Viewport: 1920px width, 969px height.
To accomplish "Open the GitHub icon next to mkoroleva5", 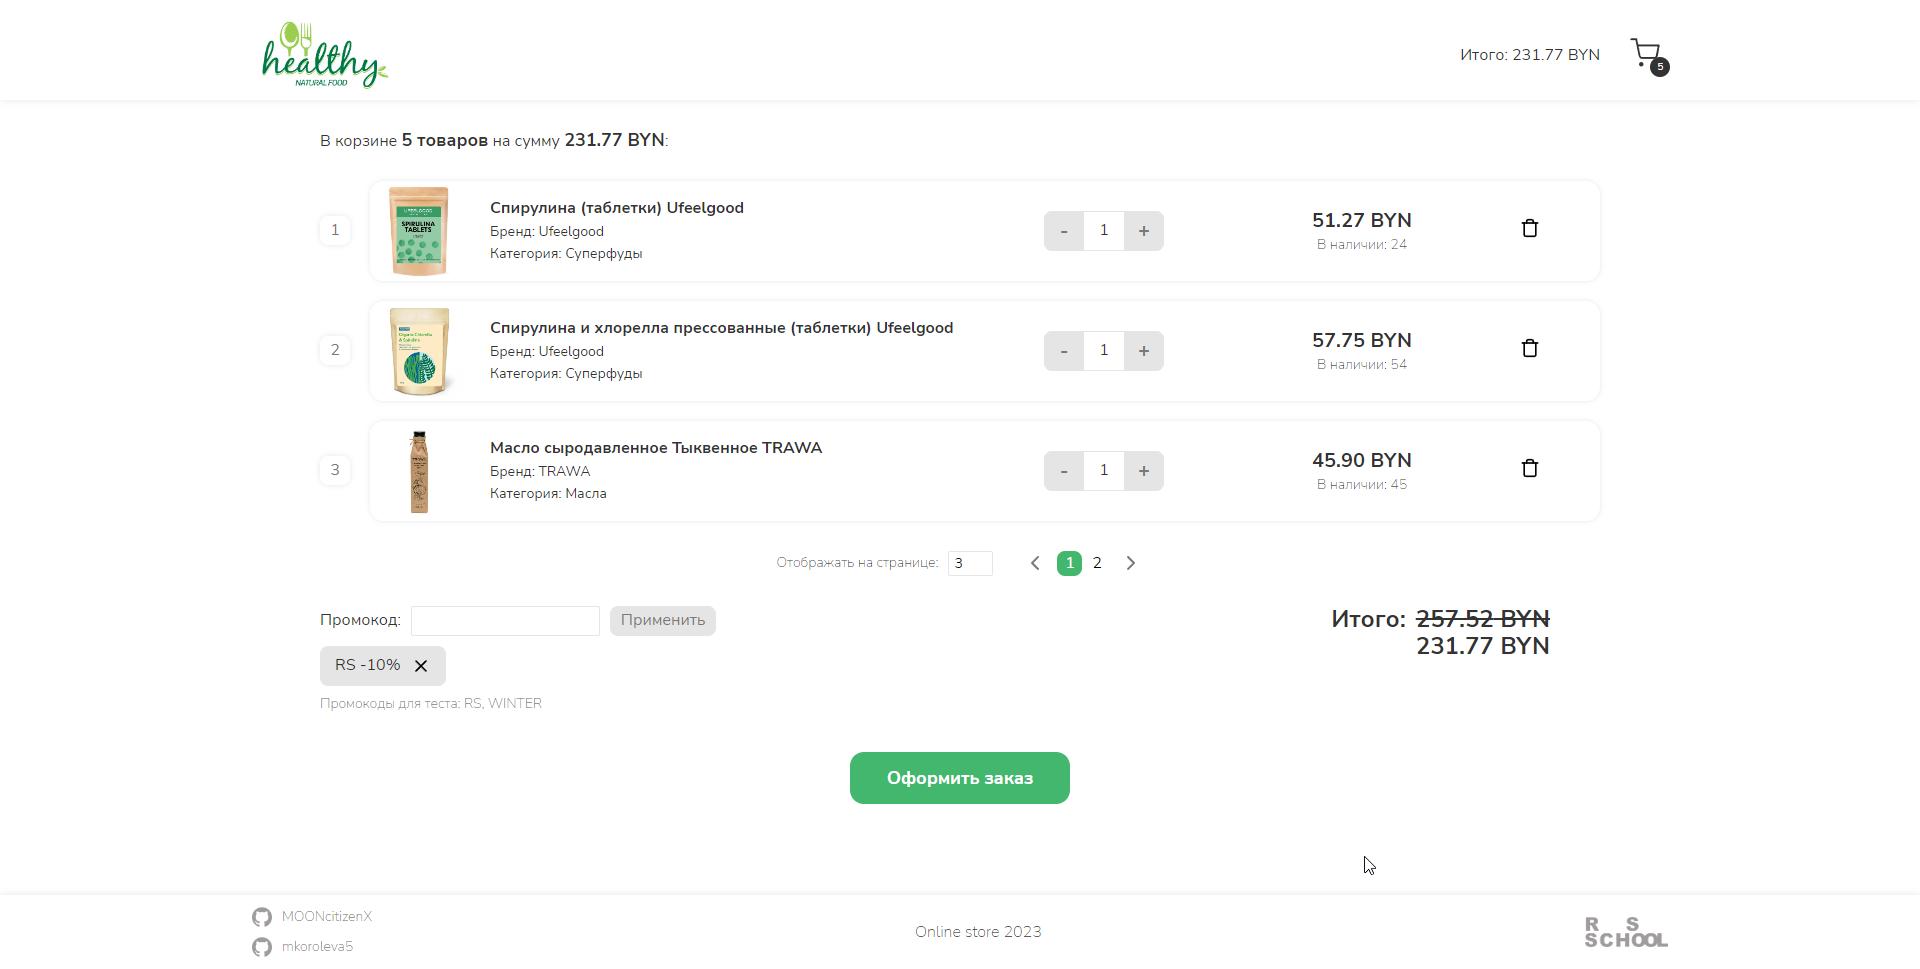I will (x=262, y=947).
